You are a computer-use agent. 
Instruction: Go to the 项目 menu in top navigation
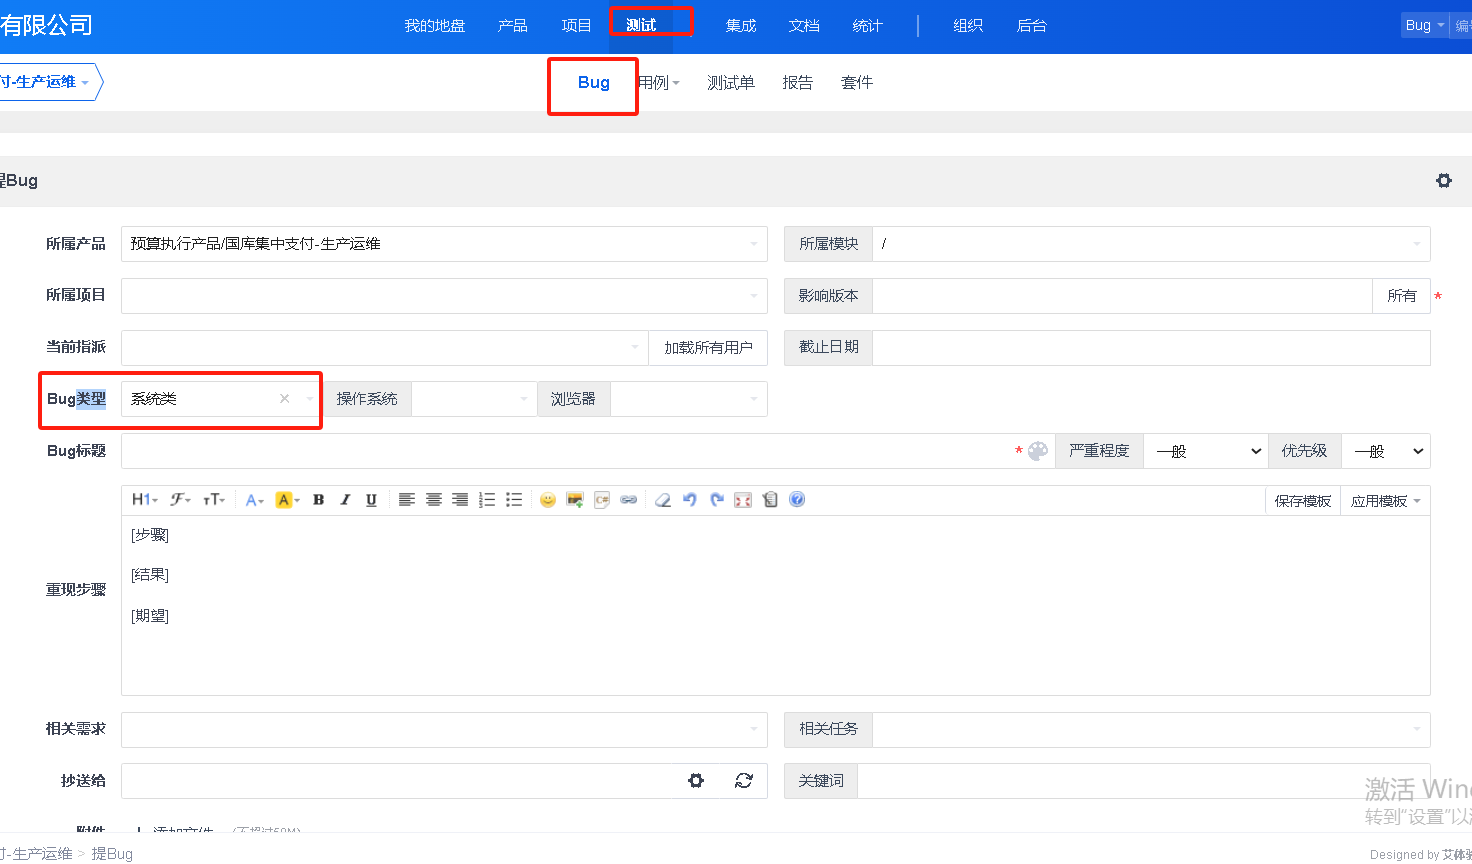576,26
